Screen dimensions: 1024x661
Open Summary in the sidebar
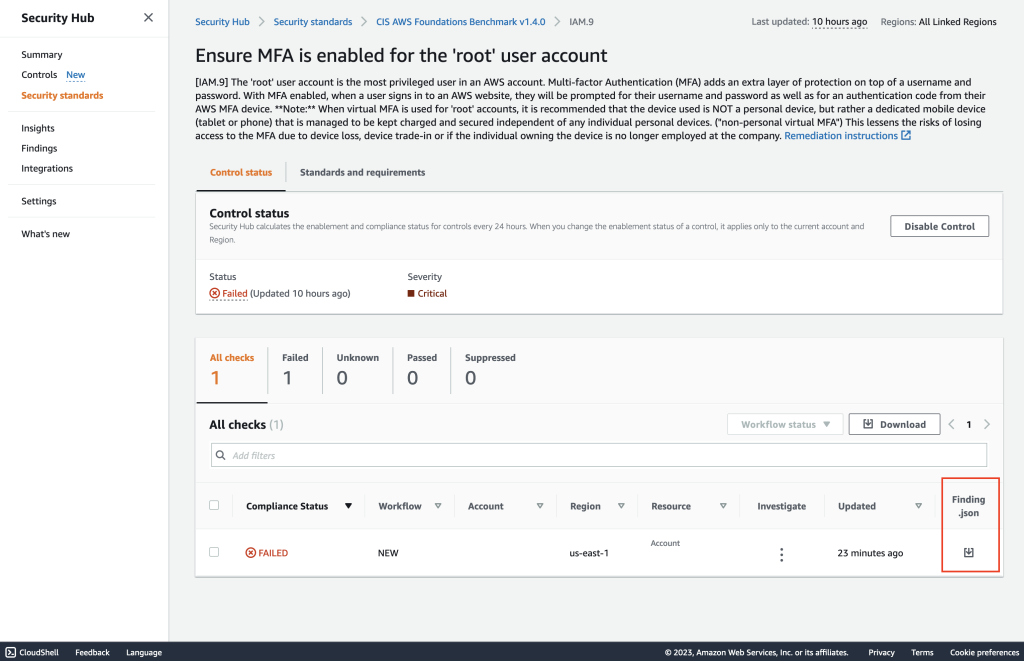click(x=42, y=55)
